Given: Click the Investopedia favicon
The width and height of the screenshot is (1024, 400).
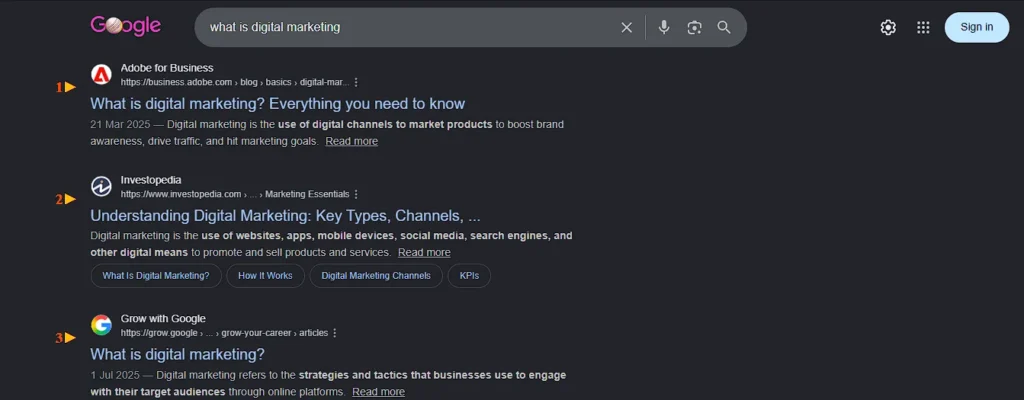Looking at the screenshot, I should (x=101, y=186).
